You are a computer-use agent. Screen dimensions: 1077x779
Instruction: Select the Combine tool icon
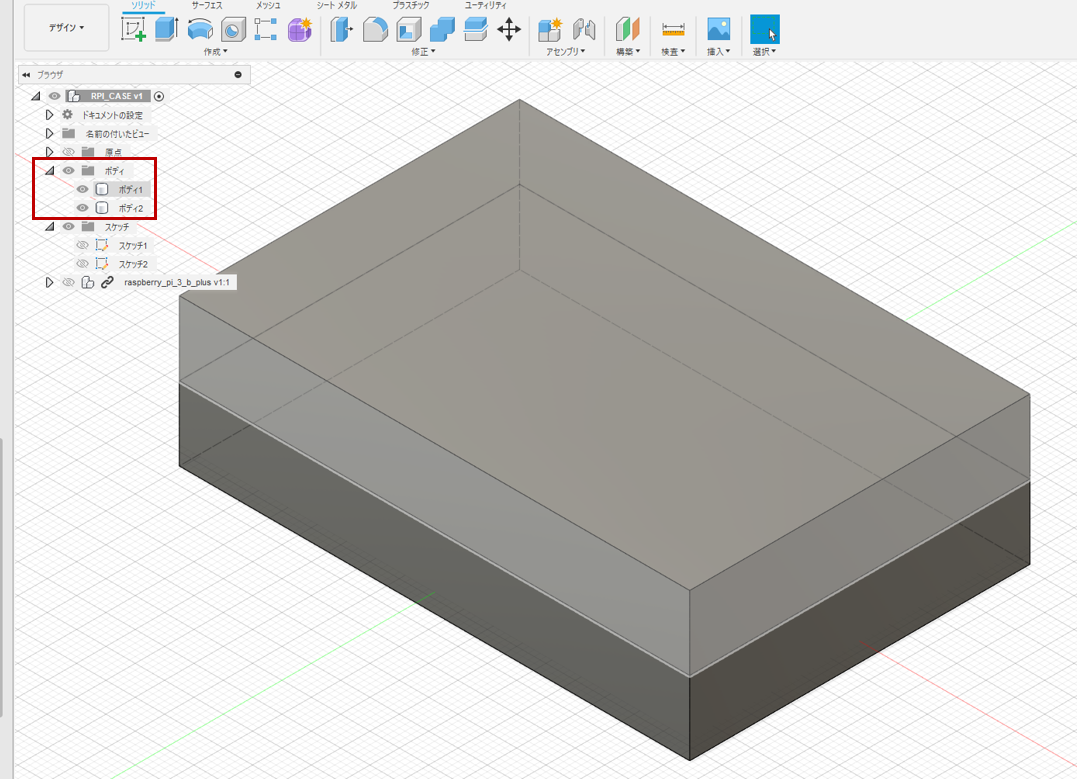pos(442,30)
